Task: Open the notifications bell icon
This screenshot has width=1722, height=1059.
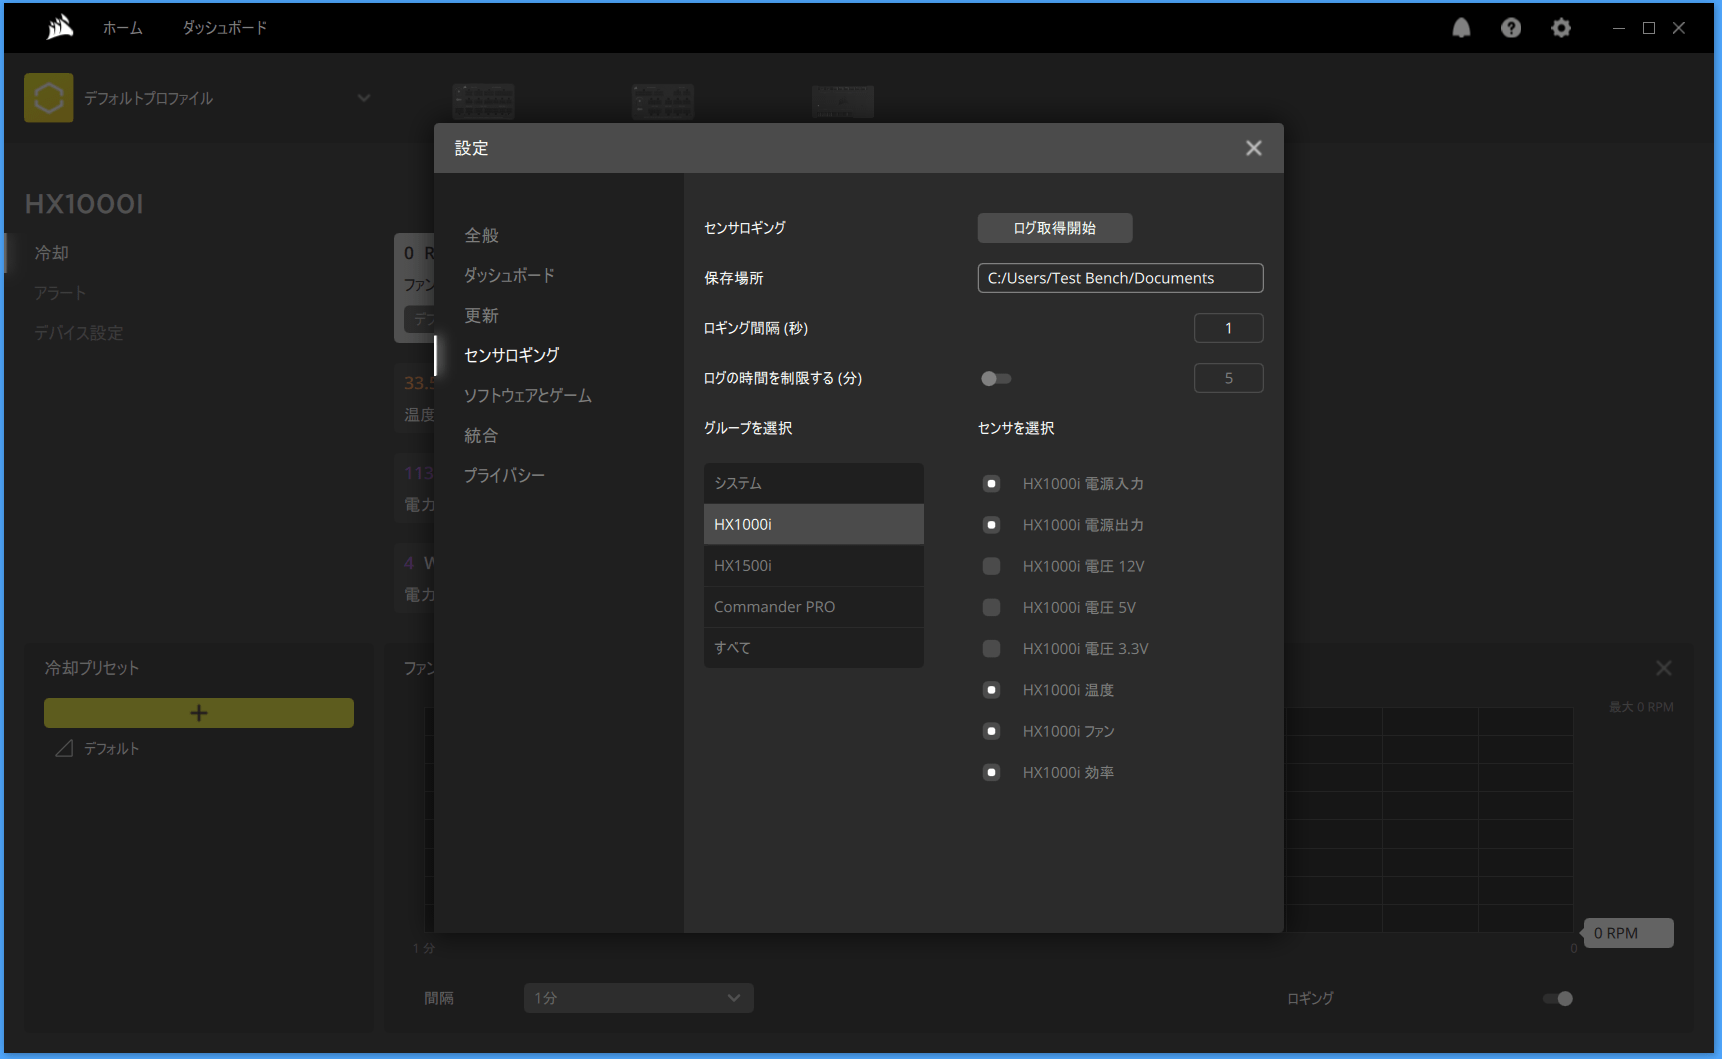Action: click(x=1461, y=28)
